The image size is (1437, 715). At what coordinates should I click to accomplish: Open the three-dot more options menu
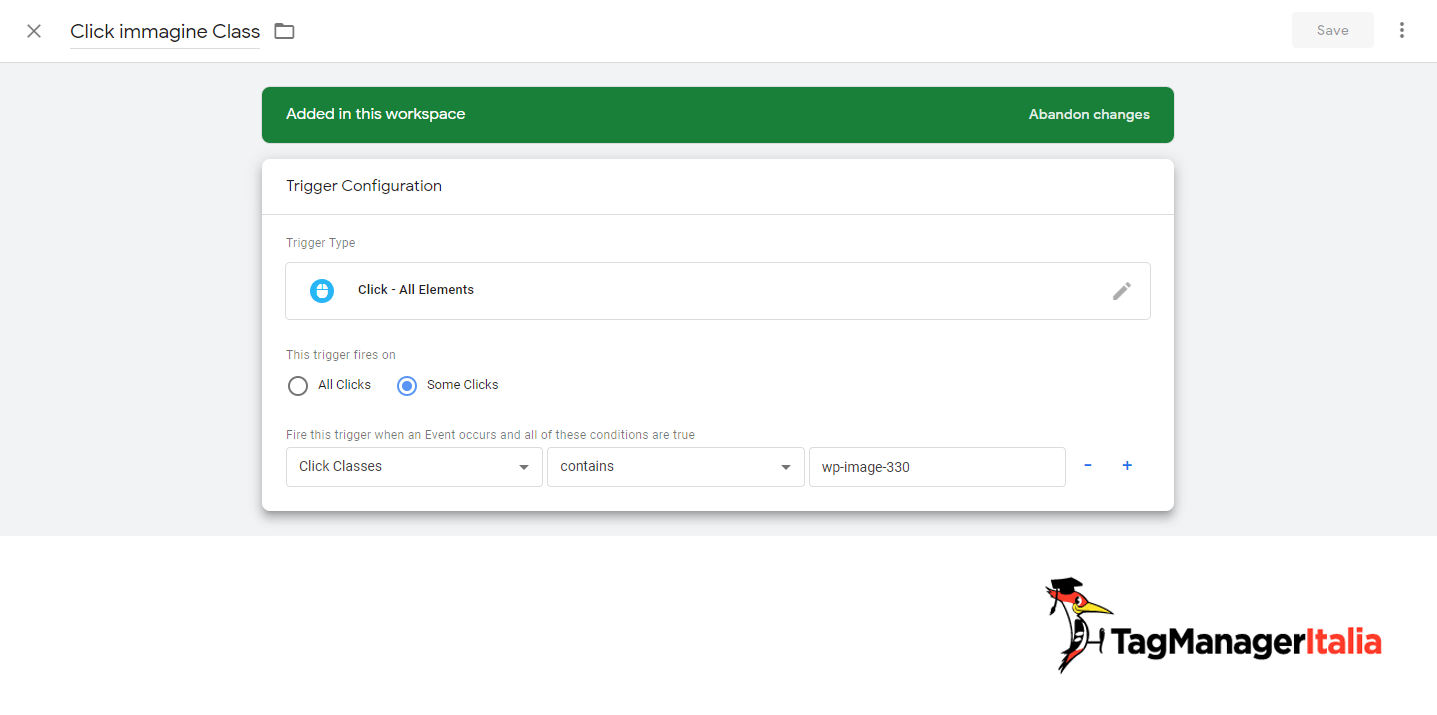(1402, 30)
